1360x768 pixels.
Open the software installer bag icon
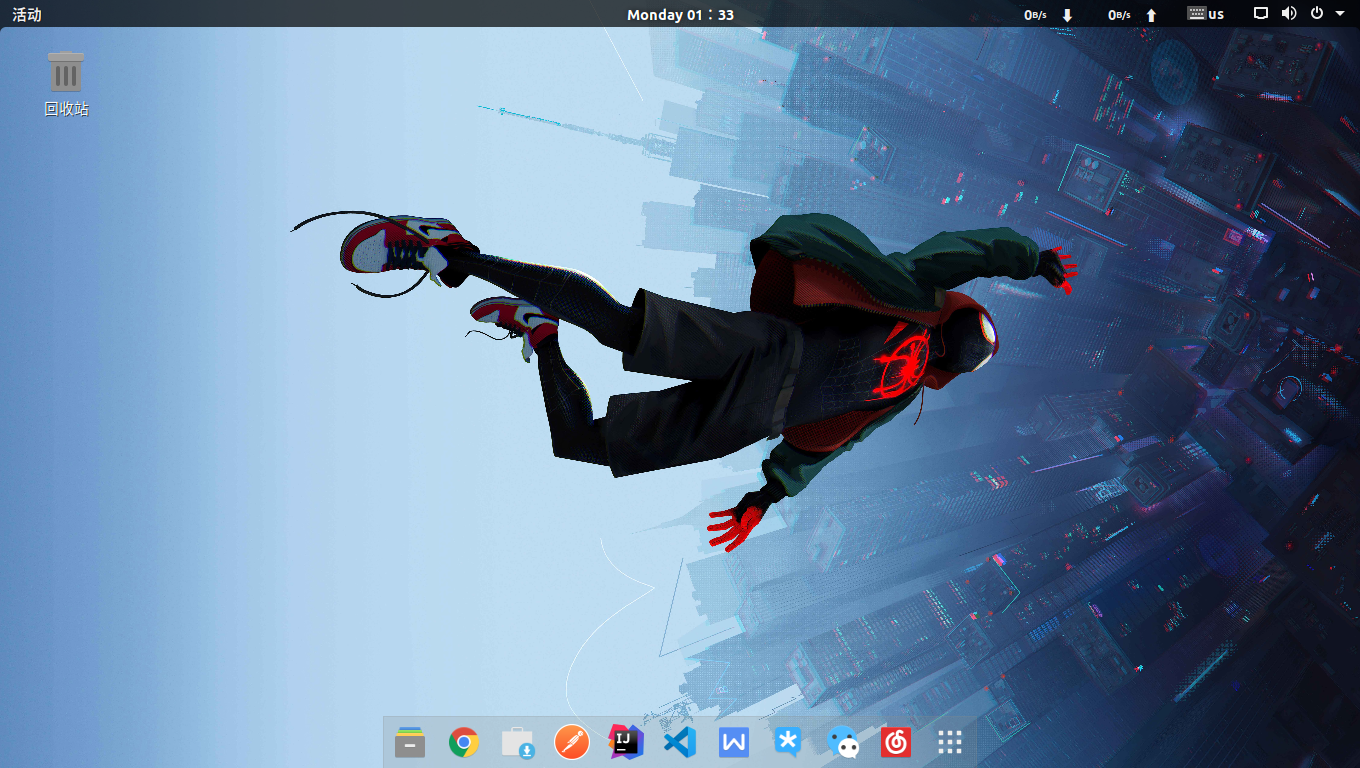click(x=518, y=742)
